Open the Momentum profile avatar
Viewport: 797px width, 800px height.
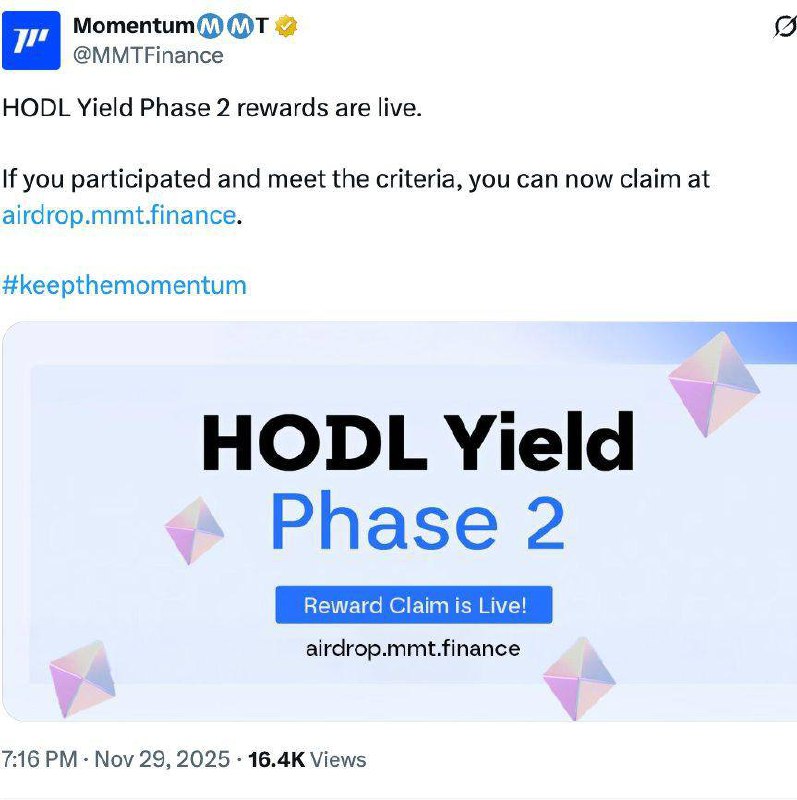[31, 40]
